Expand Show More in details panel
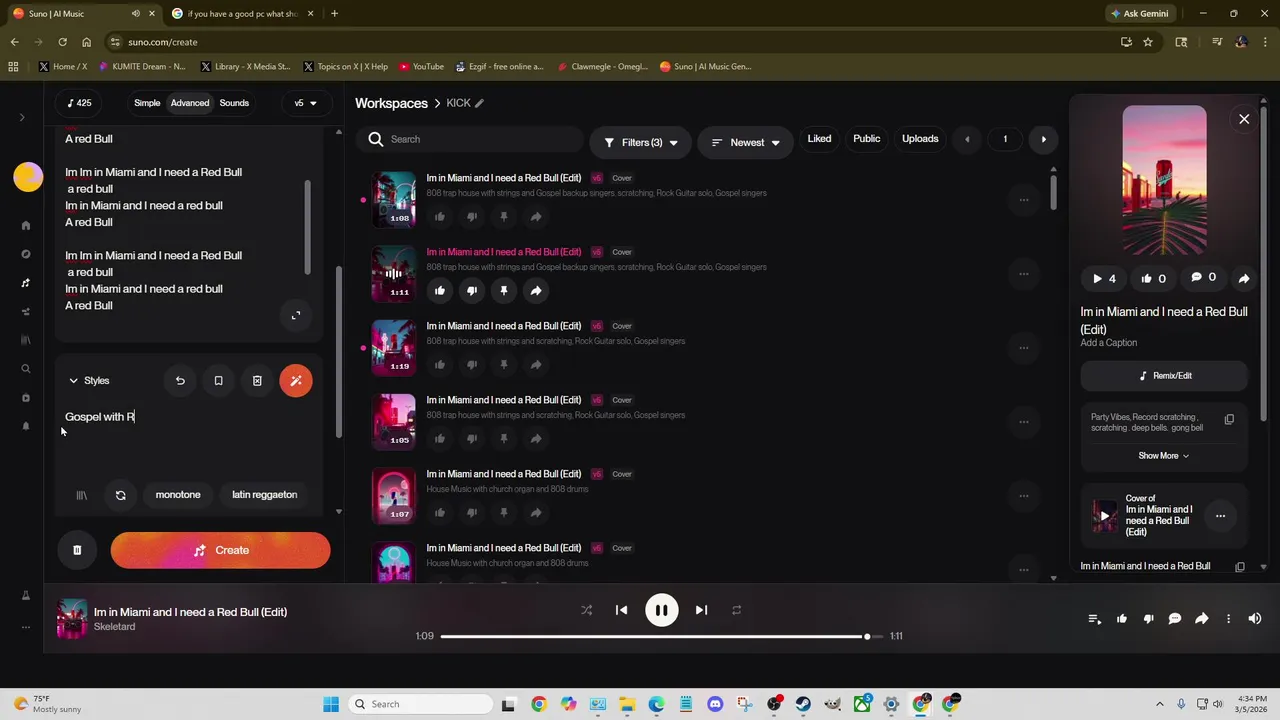The height and width of the screenshot is (720, 1280). [x=1164, y=456]
